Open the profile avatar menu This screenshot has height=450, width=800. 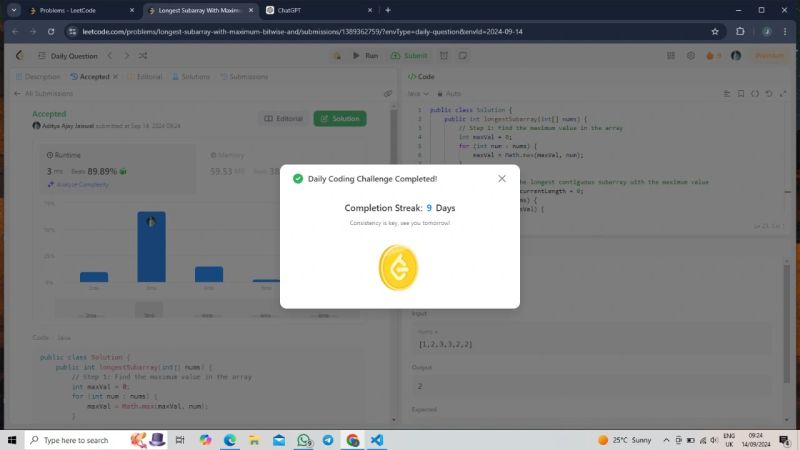[736, 56]
